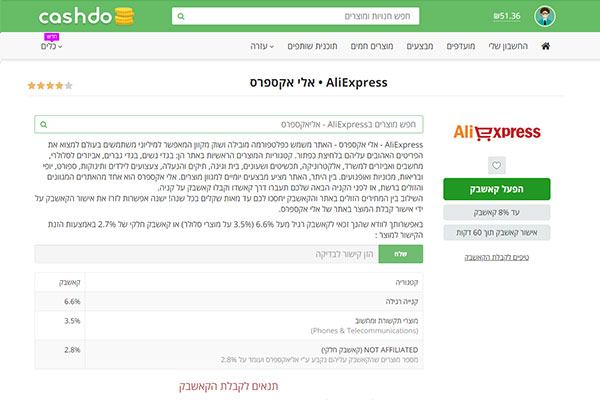Open מועדפים menu item
The height and width of the screenshot is (400, 600).
point(461,46)
